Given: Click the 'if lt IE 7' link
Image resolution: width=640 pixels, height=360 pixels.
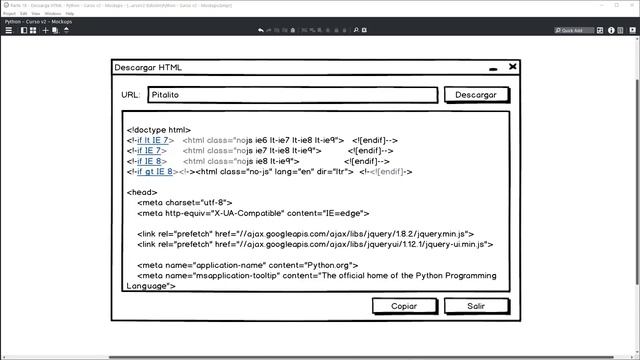Looking at the screenshot, I should pyautogui.click(x=153, y=140).
